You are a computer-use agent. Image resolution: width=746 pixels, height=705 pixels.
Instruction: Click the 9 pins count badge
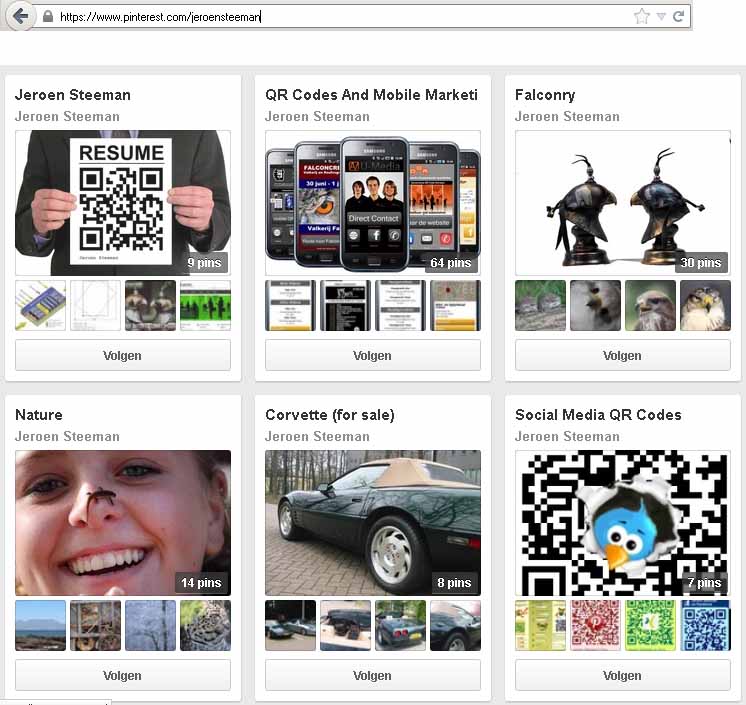point(204,263)
